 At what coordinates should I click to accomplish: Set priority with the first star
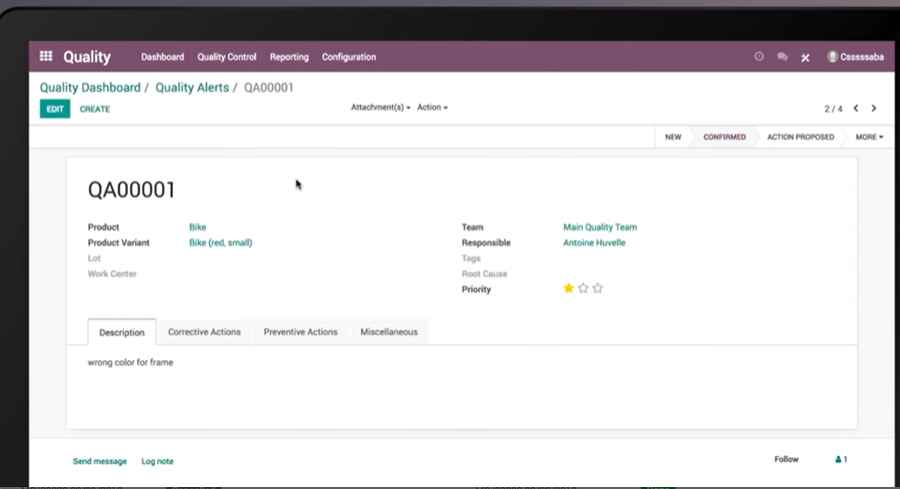point(569,289)
